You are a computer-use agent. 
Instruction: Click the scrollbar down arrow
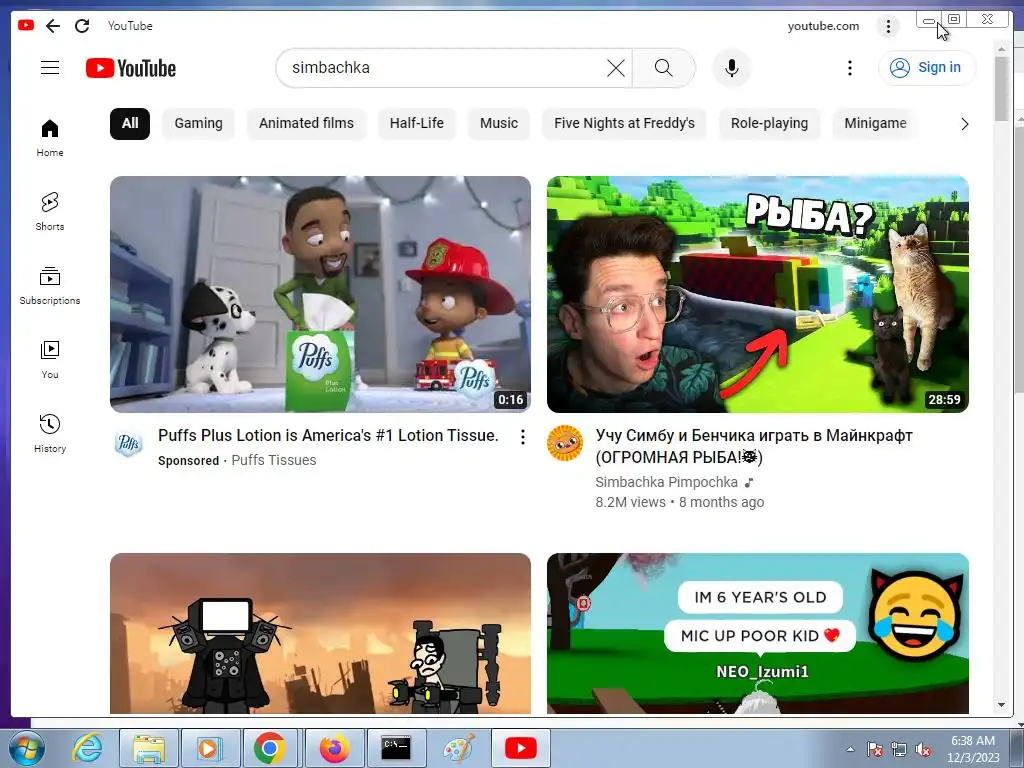click(x=1001, y=705)
